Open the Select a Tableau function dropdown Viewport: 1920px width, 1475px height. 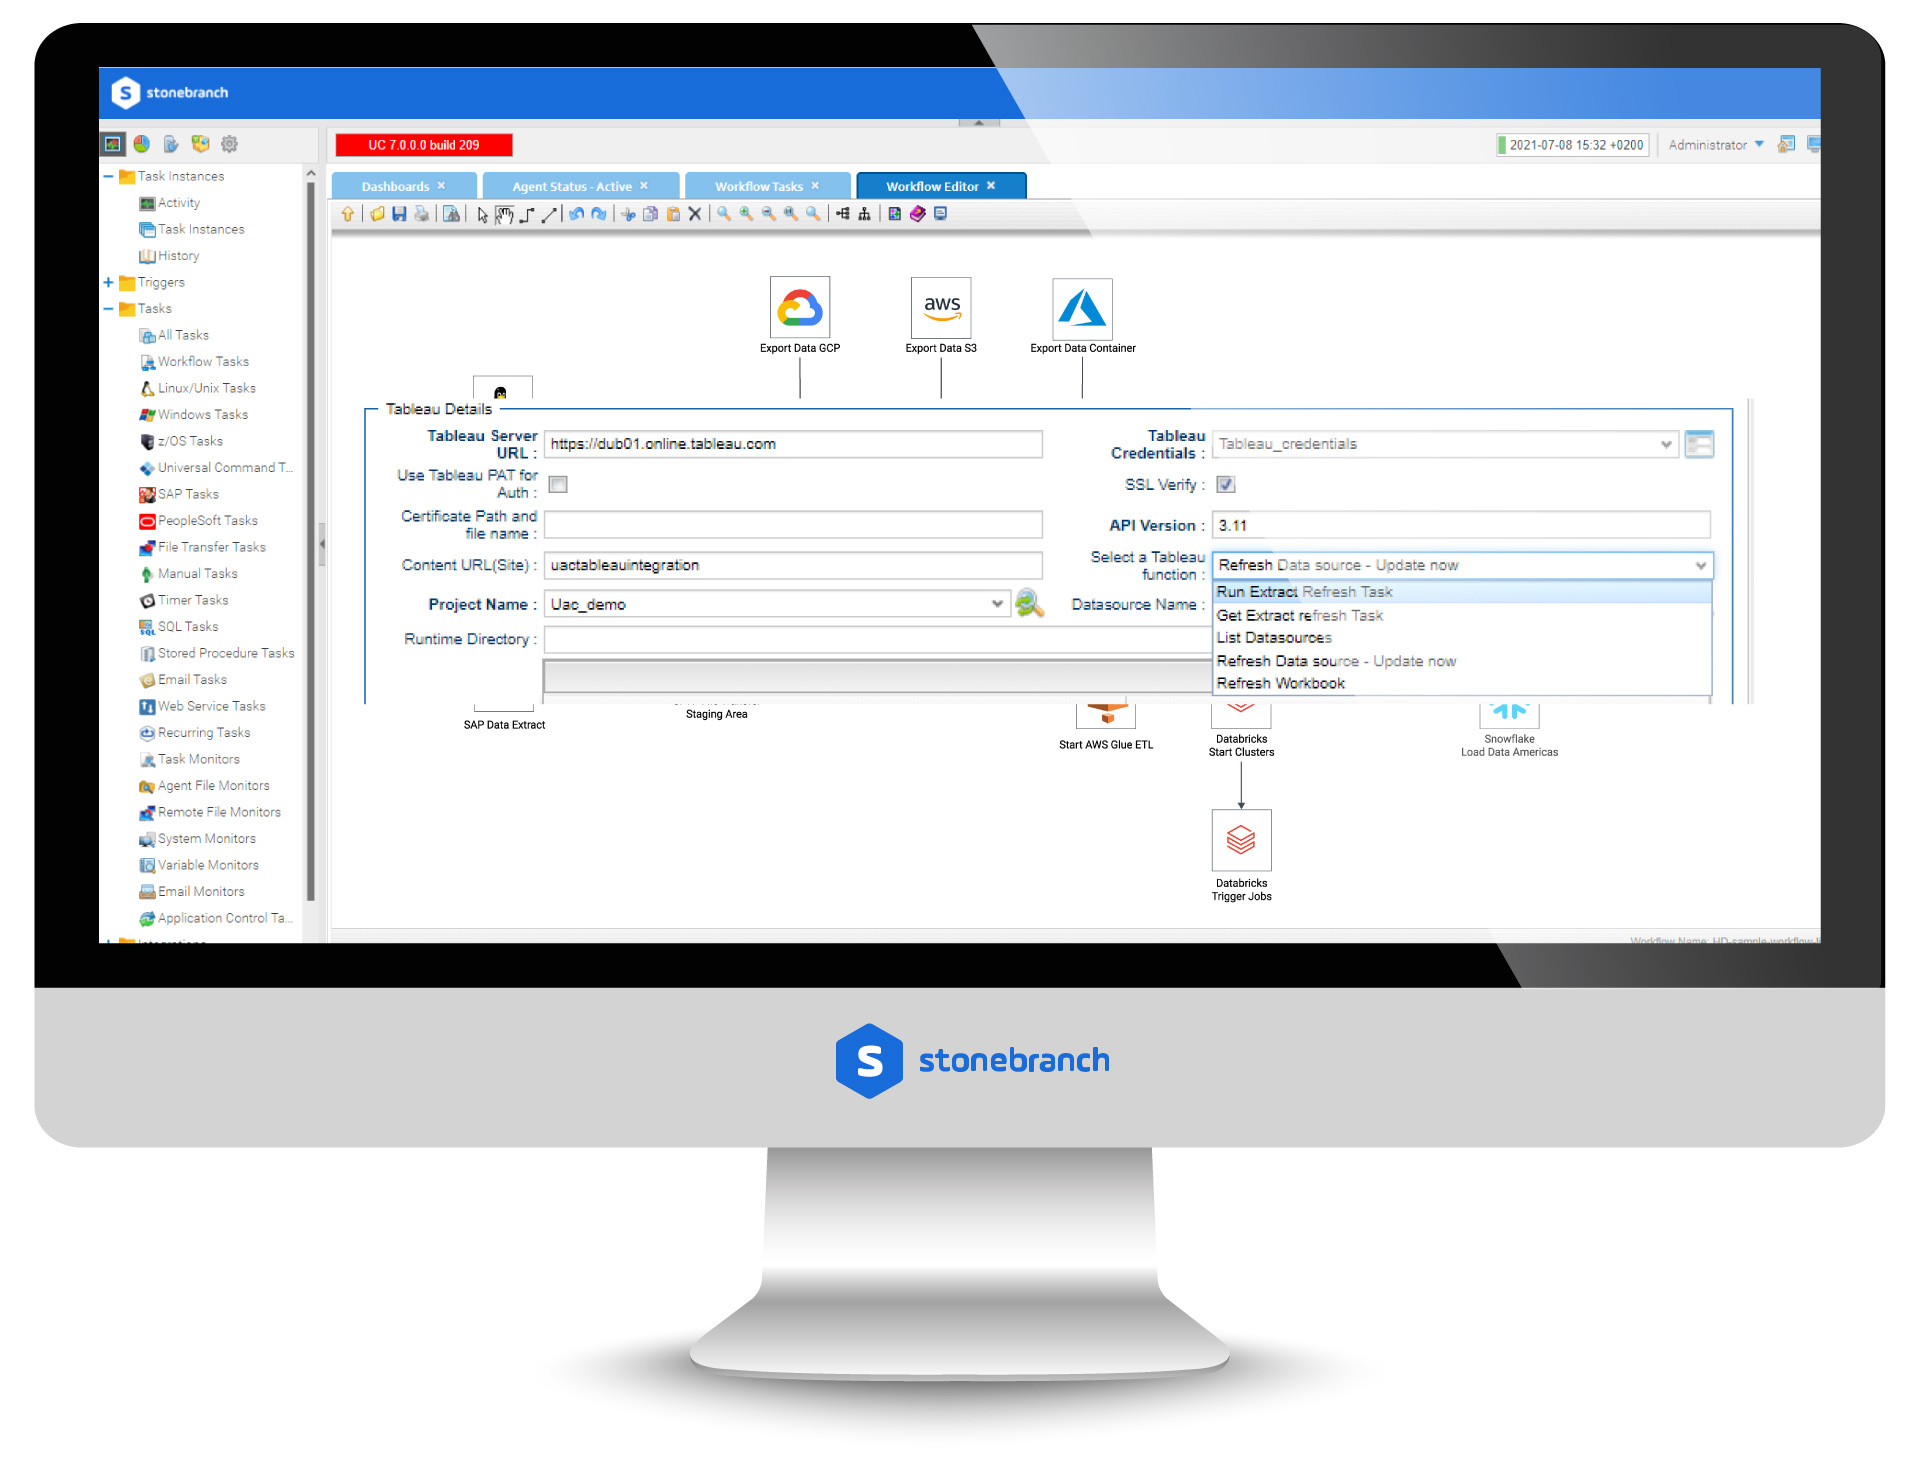pyautogui.click(x=1455, y=562)
